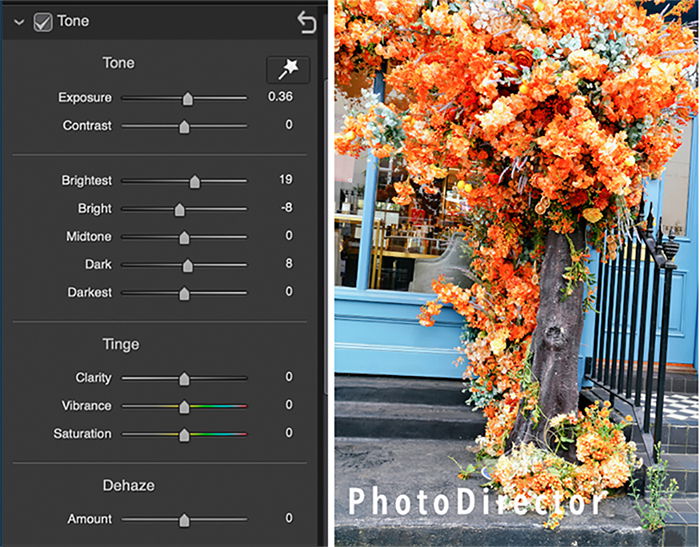Click the auto tone magic wand icon
This screenshot has height=547, width=700.
288,70
